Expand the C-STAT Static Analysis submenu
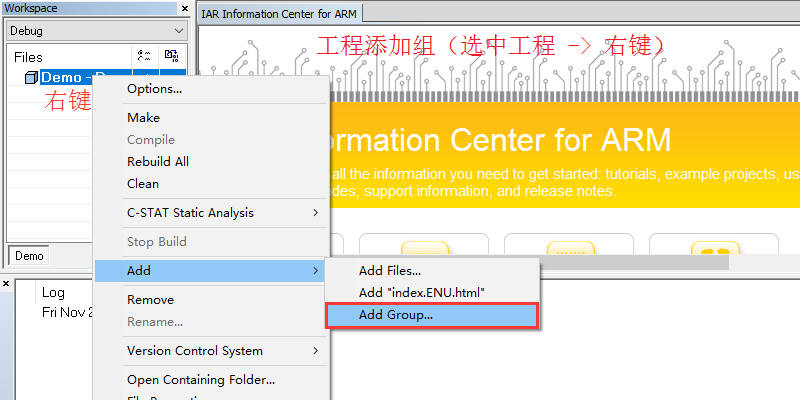 (x=316, y=212)
